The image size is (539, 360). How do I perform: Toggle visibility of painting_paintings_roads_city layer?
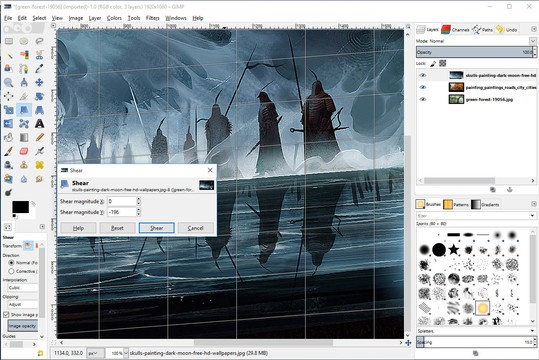423,87
